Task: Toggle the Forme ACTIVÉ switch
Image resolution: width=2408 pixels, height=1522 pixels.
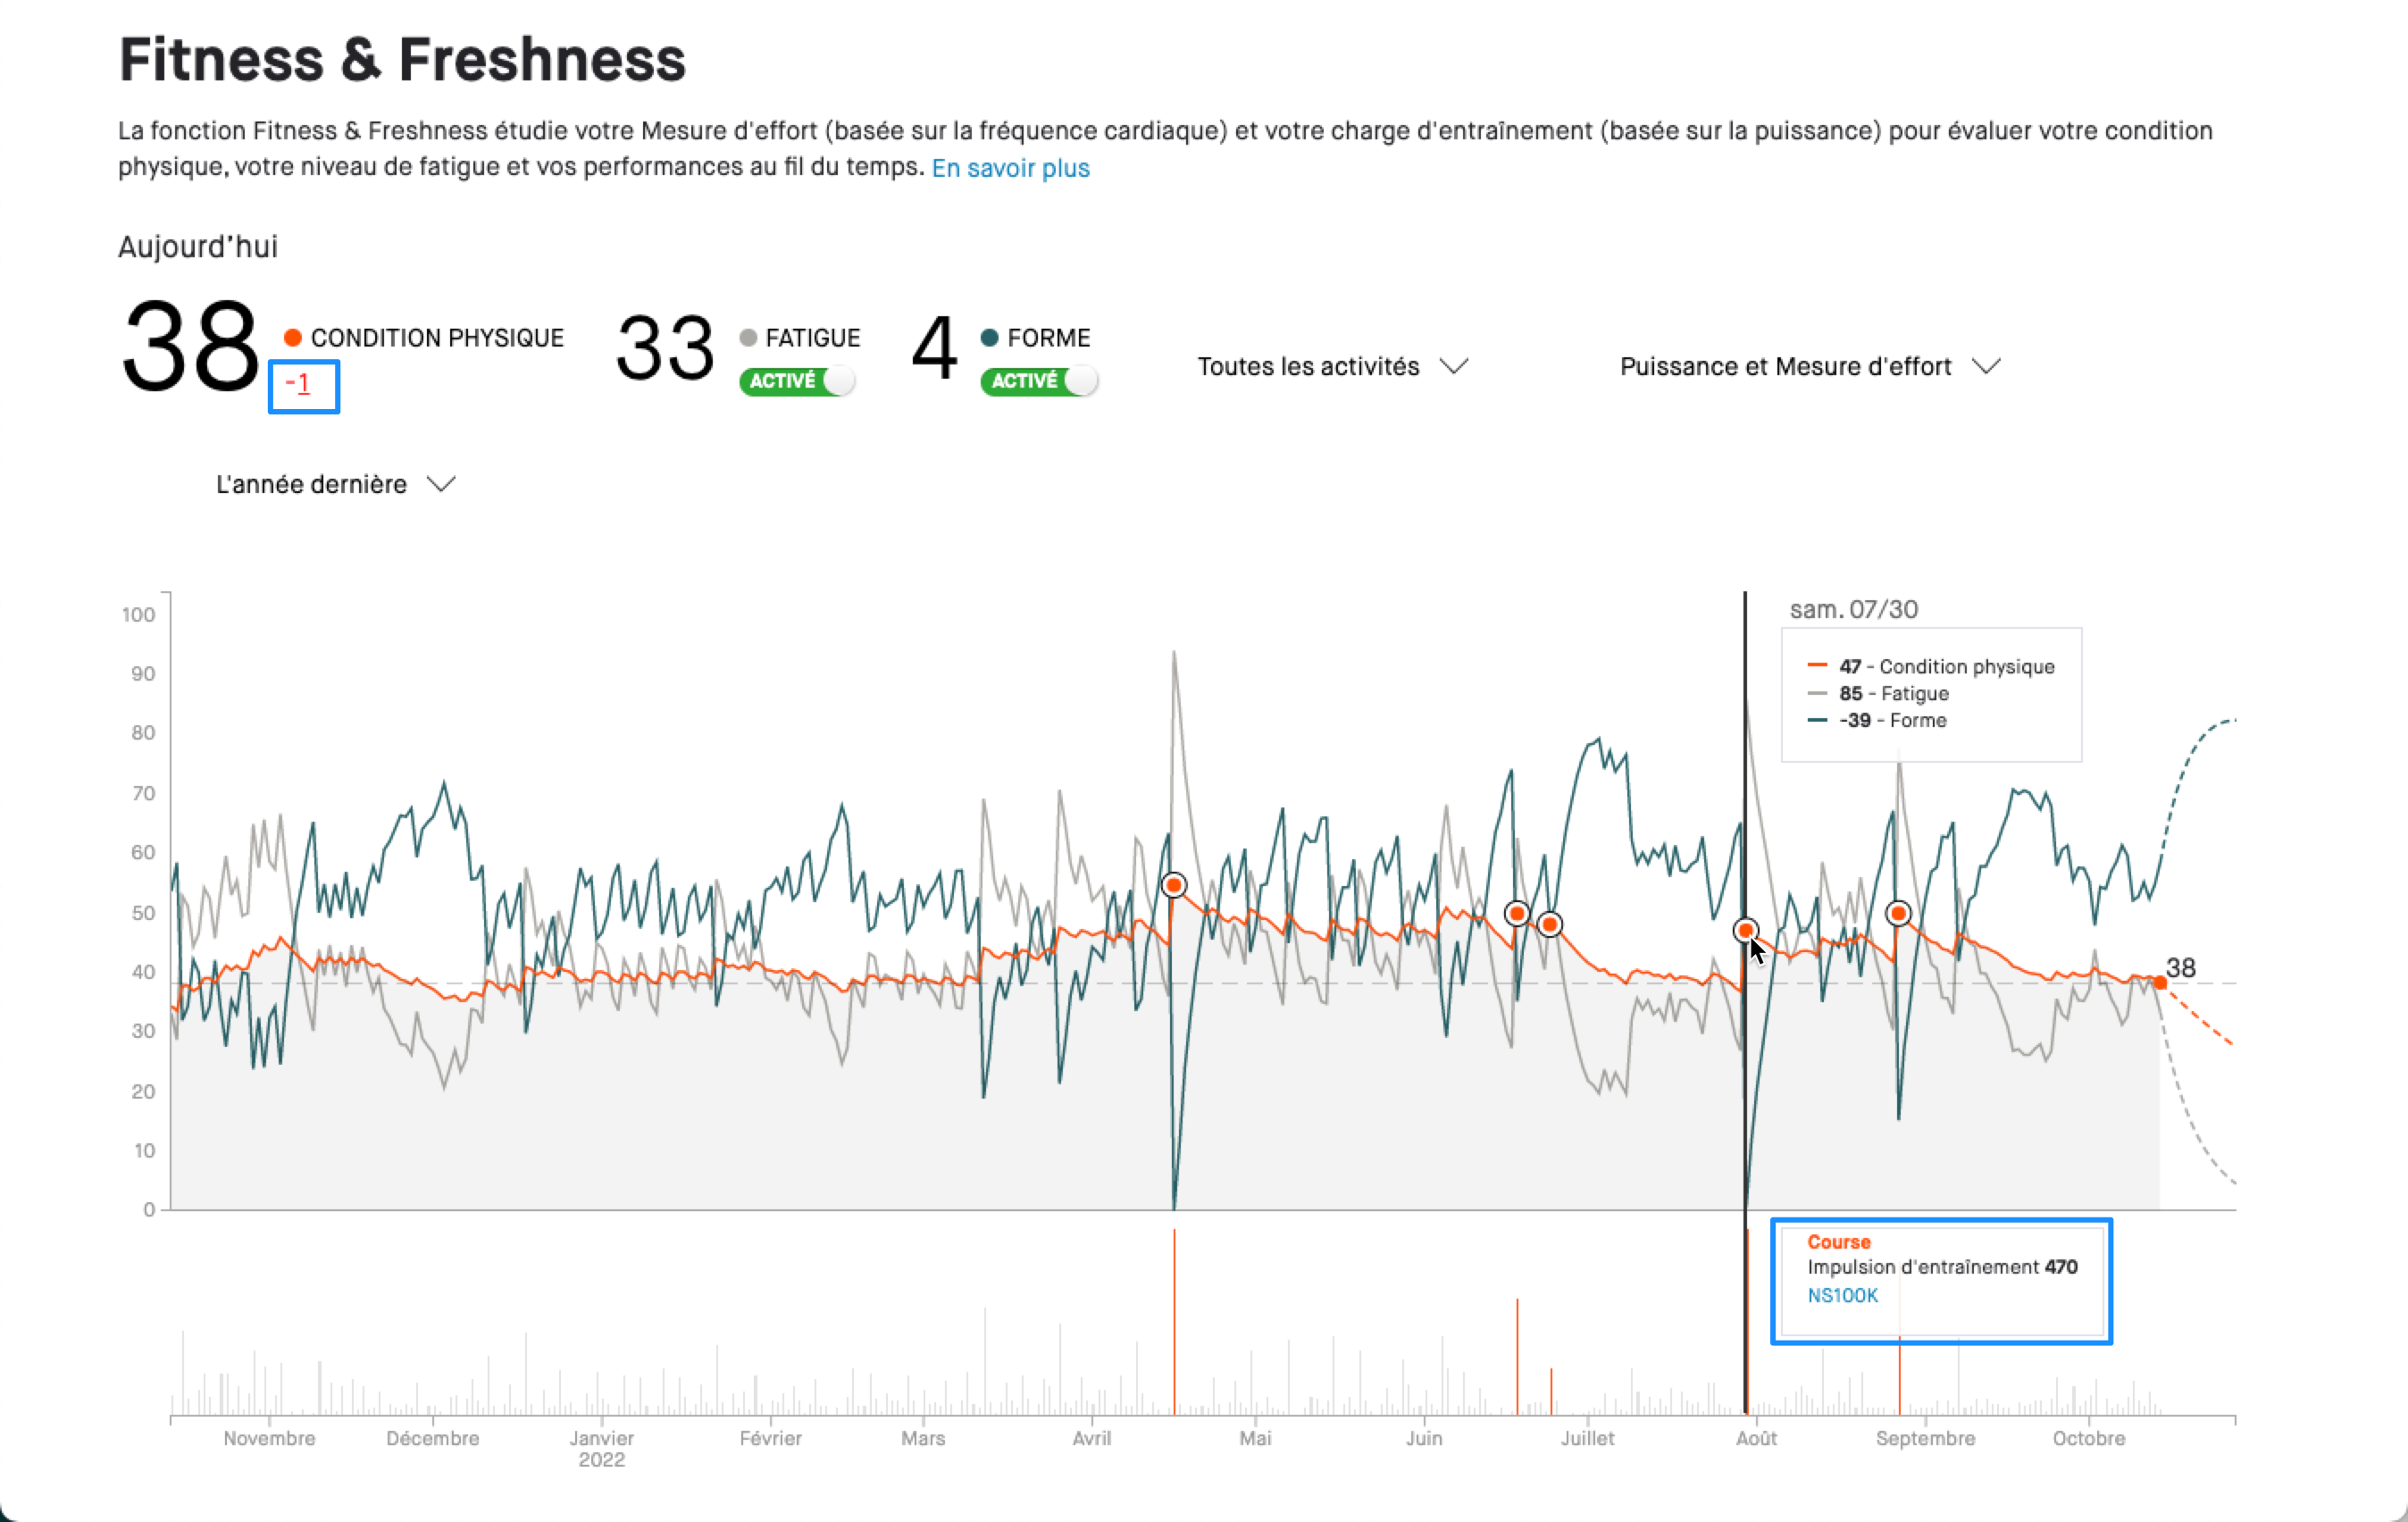Action: pyautogui.click(x=1039, y=381)
